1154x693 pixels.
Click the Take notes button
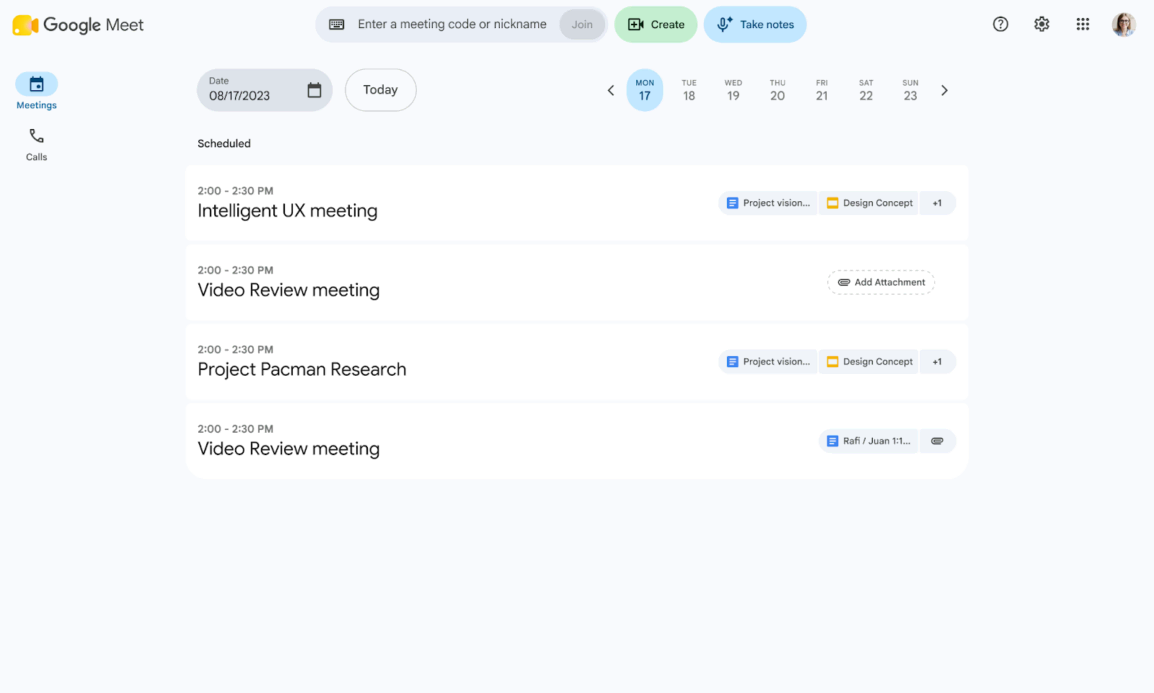(x=755, y=24)
